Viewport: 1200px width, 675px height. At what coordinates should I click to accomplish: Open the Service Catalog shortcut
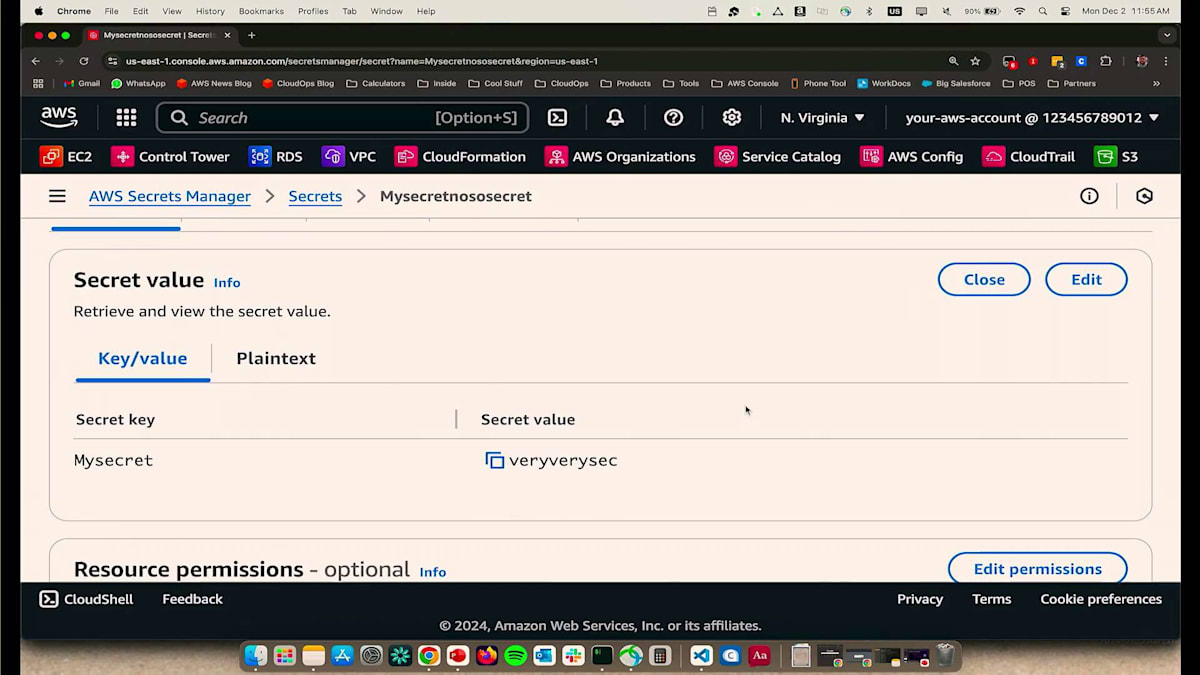click(x=778, y=157)
